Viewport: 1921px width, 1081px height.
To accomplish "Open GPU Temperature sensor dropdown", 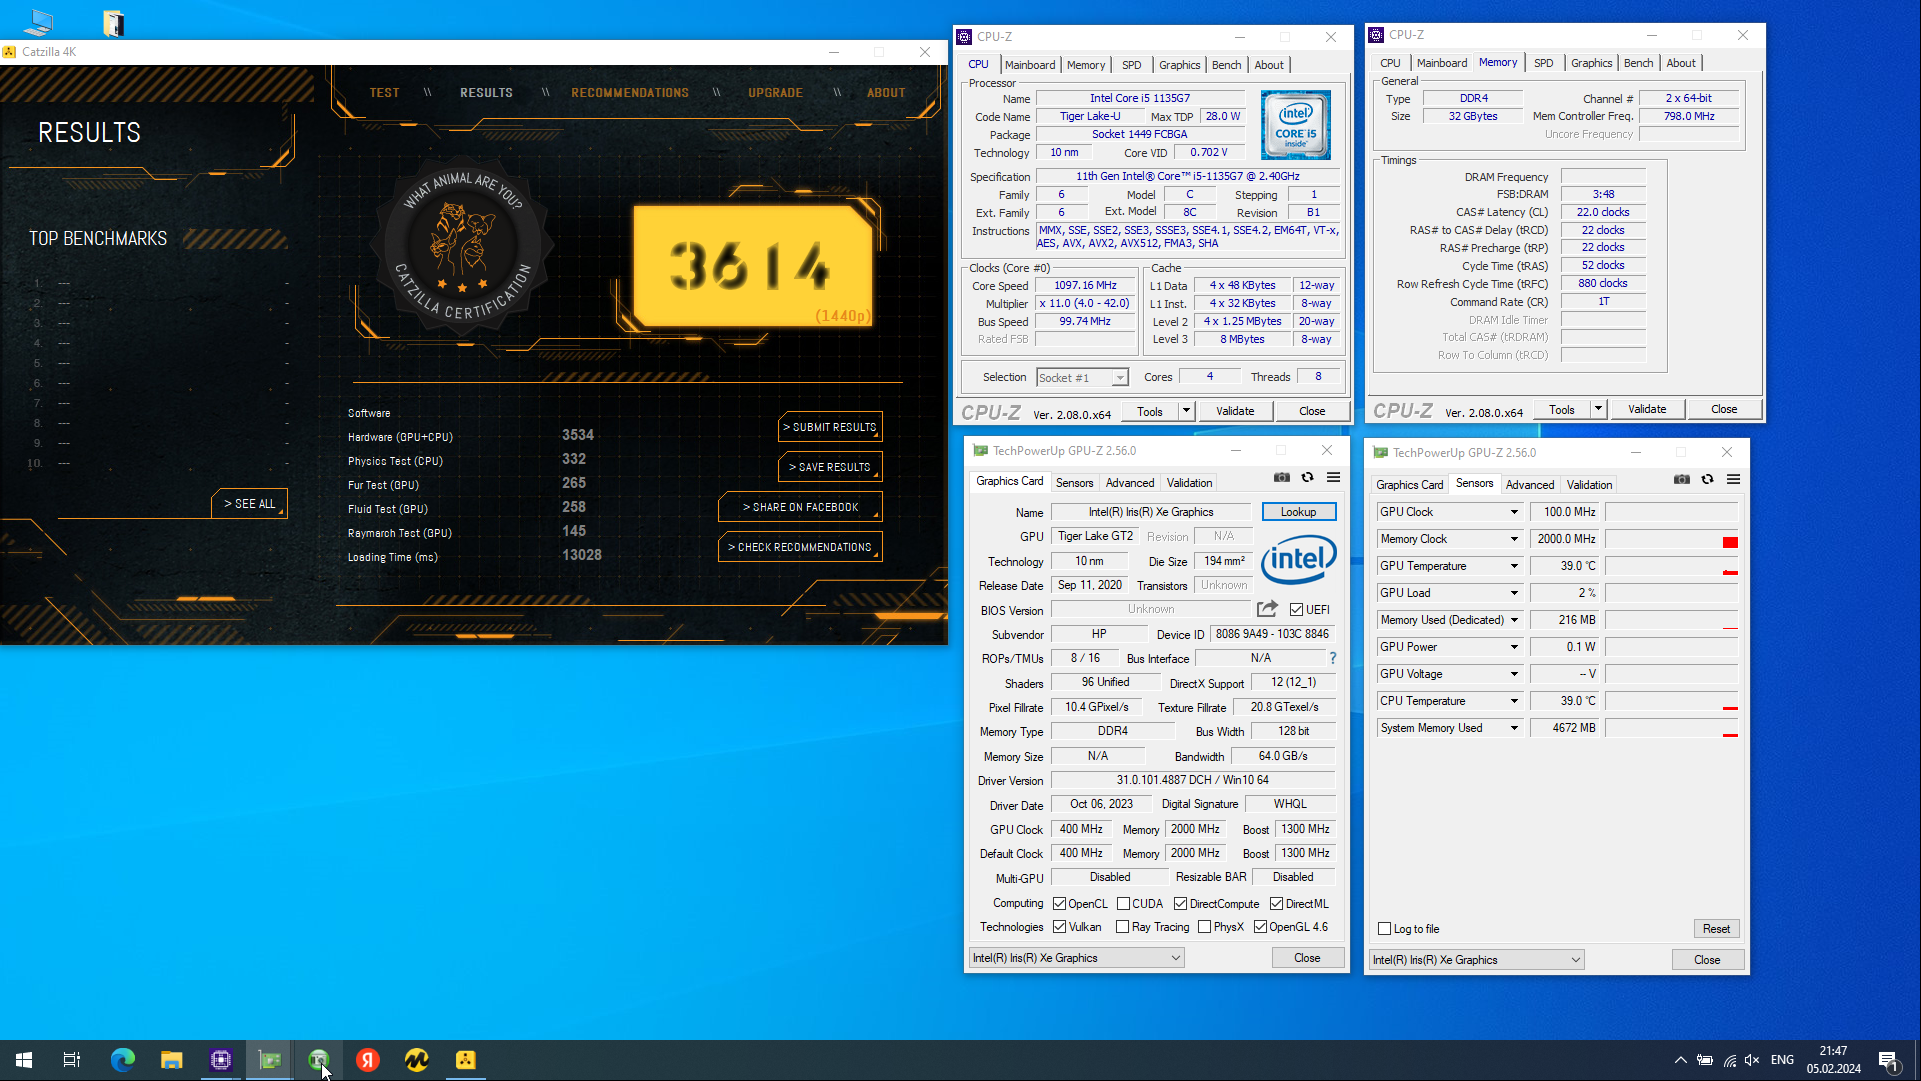I will click(x=1514, y=566).
